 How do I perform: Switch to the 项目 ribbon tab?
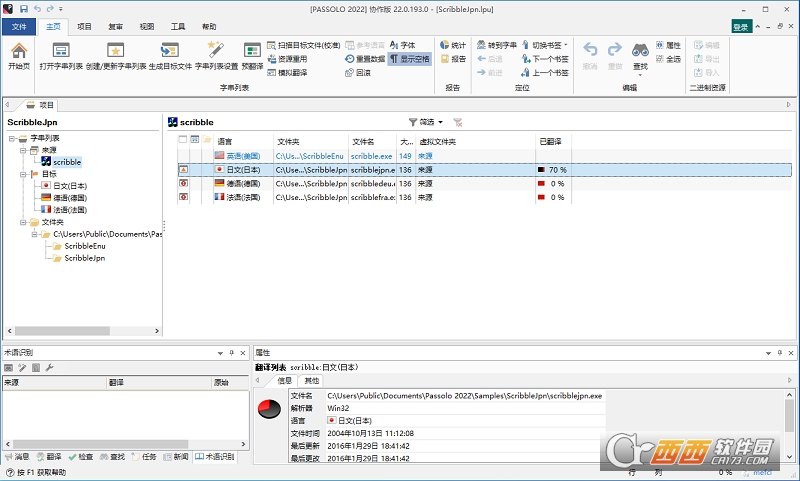84,27
